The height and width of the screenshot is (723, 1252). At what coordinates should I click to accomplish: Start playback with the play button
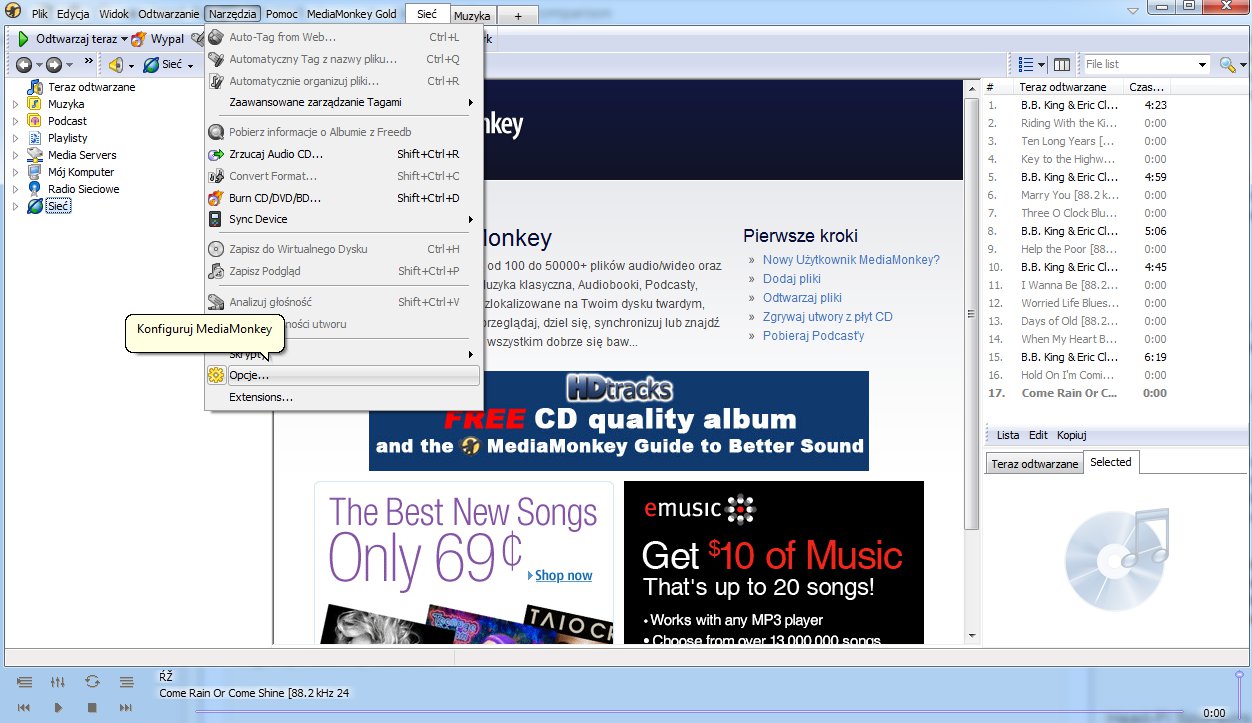[58, 708]
